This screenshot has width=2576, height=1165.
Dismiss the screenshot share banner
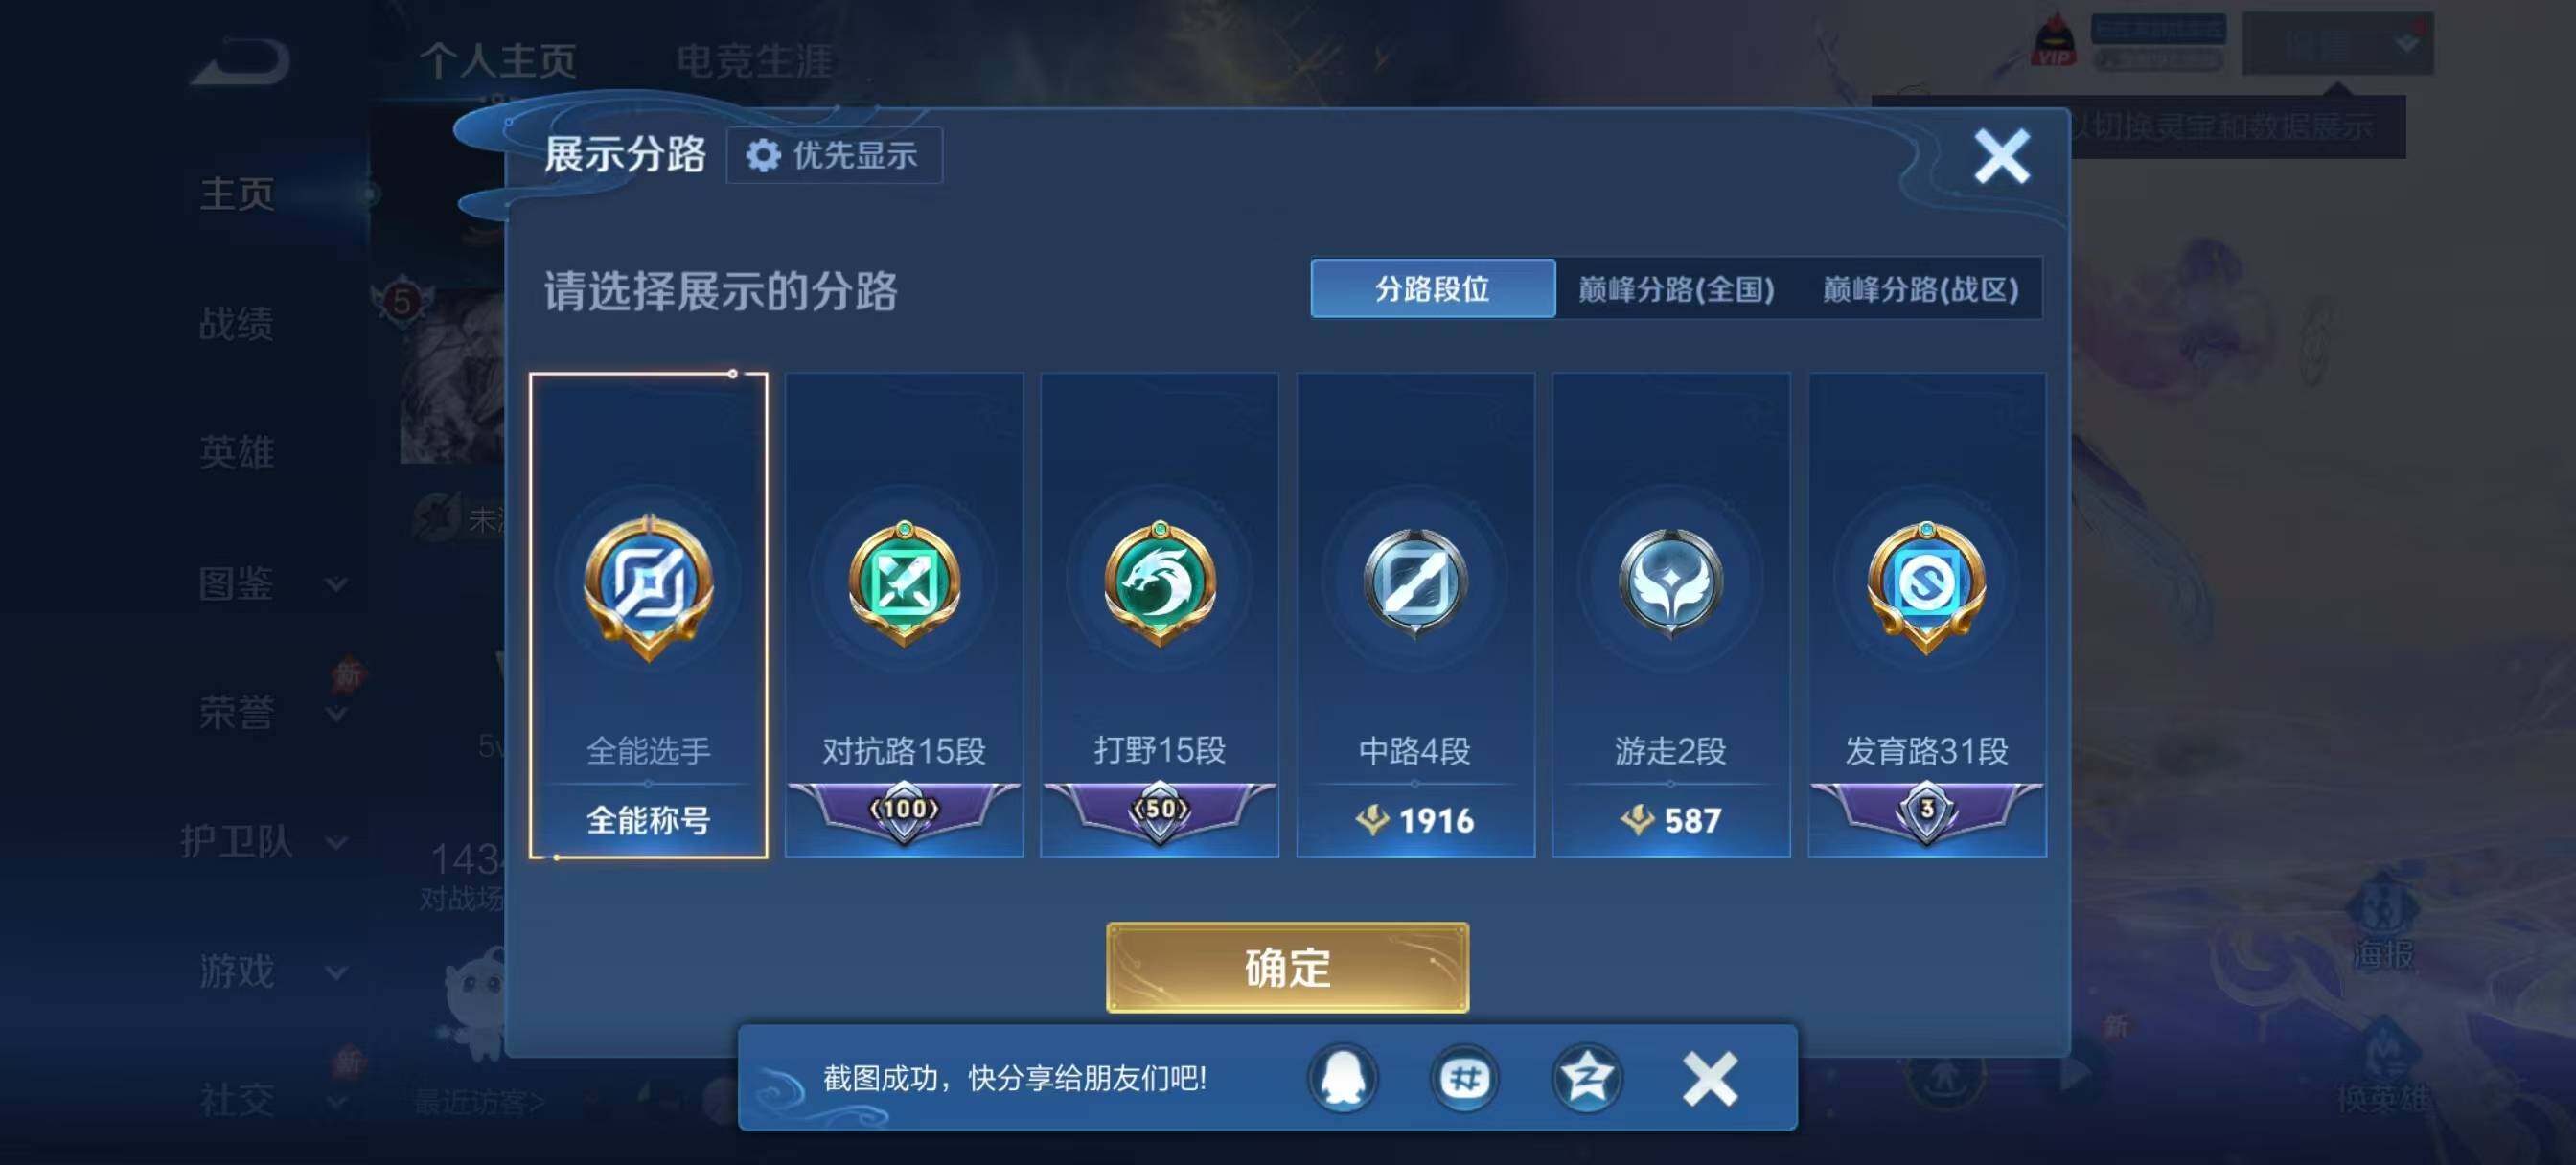coord(1709,1078)
